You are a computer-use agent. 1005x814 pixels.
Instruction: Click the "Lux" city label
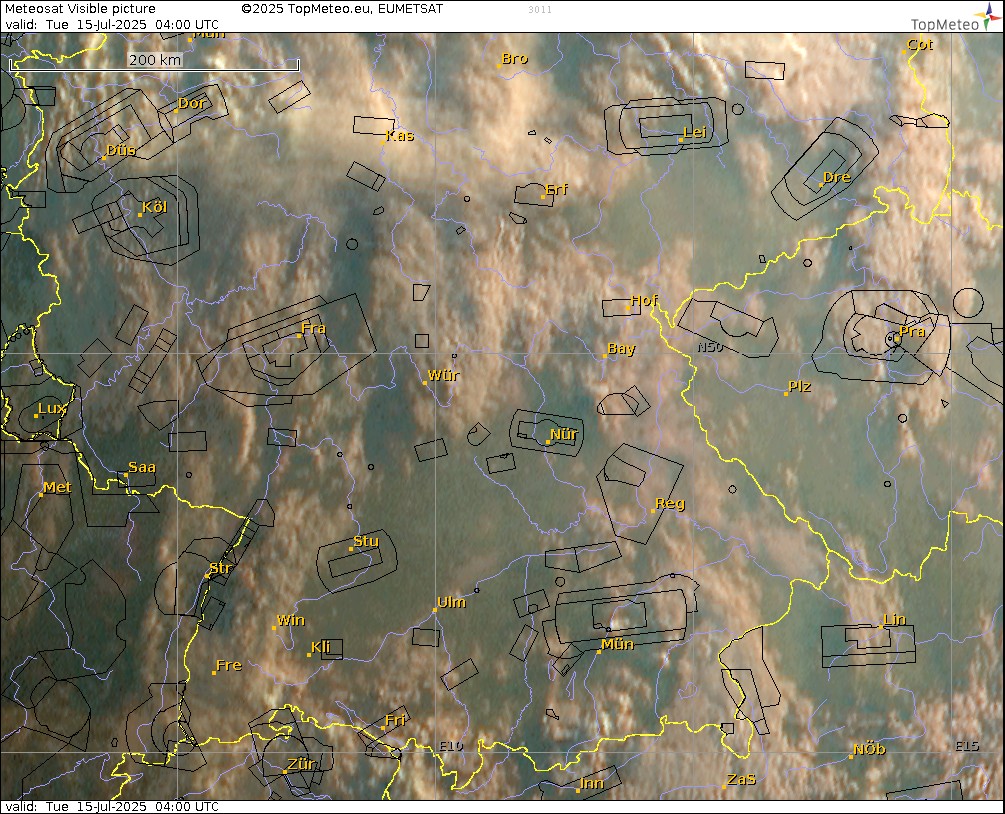(x=52, y=408)
